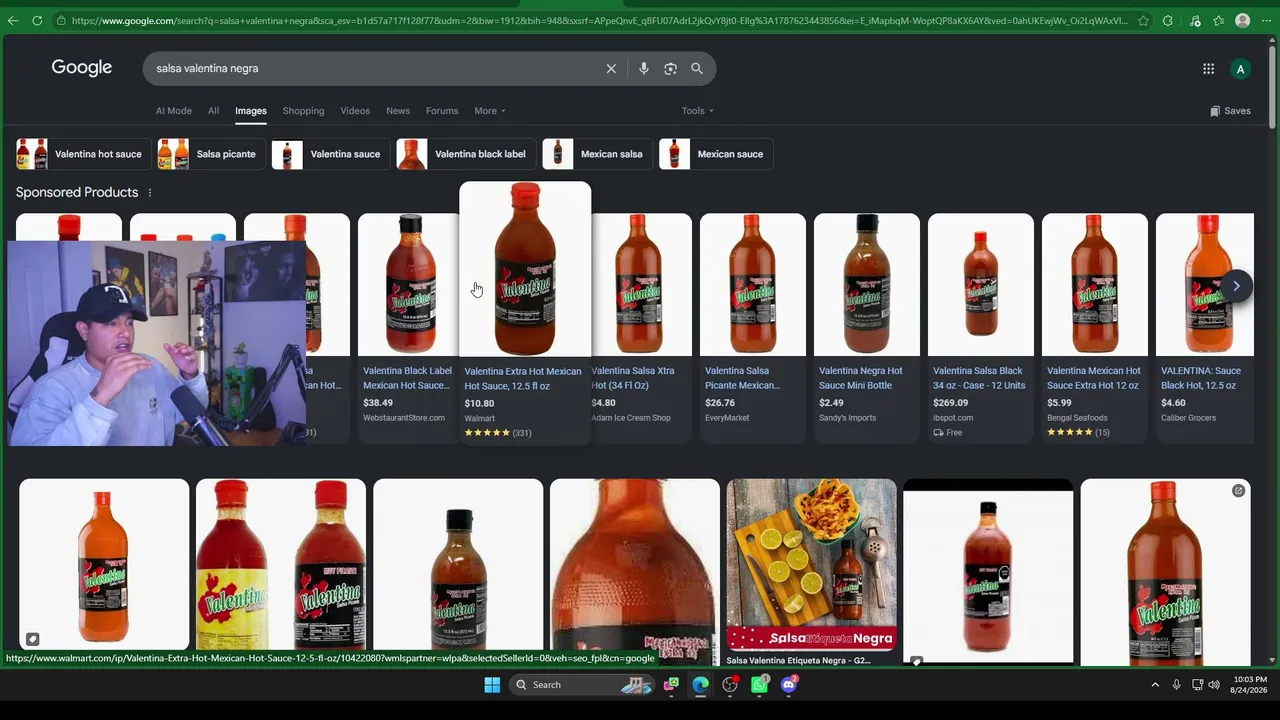Viewport: 1280px width, 720px height.
Task: Clear the search box with the X icon
Action: point(611,68)
